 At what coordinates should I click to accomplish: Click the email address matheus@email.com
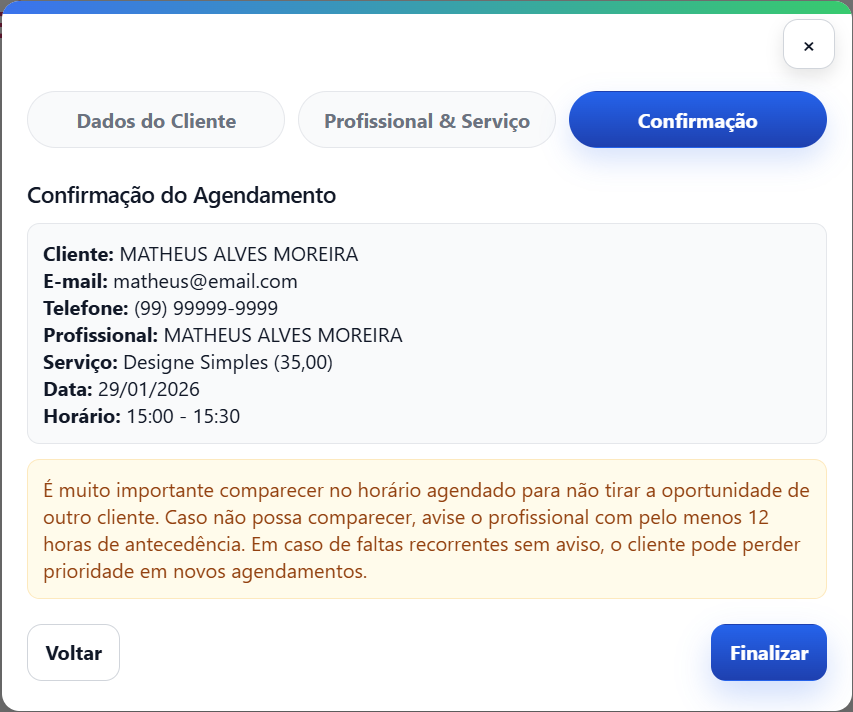coord(205,281)
